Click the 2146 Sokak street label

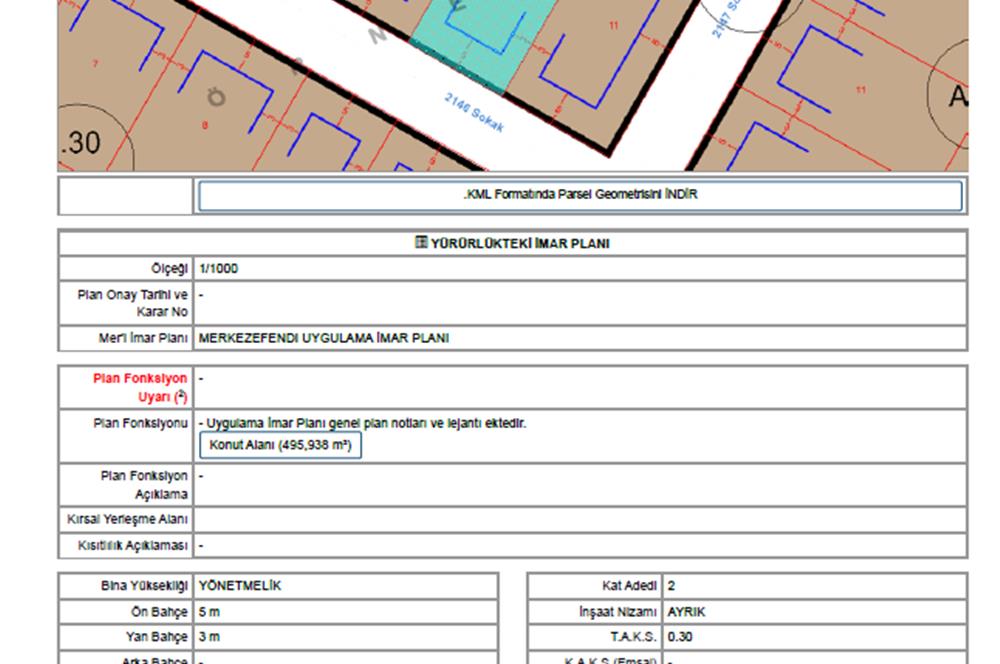click(x=474, y=113)
